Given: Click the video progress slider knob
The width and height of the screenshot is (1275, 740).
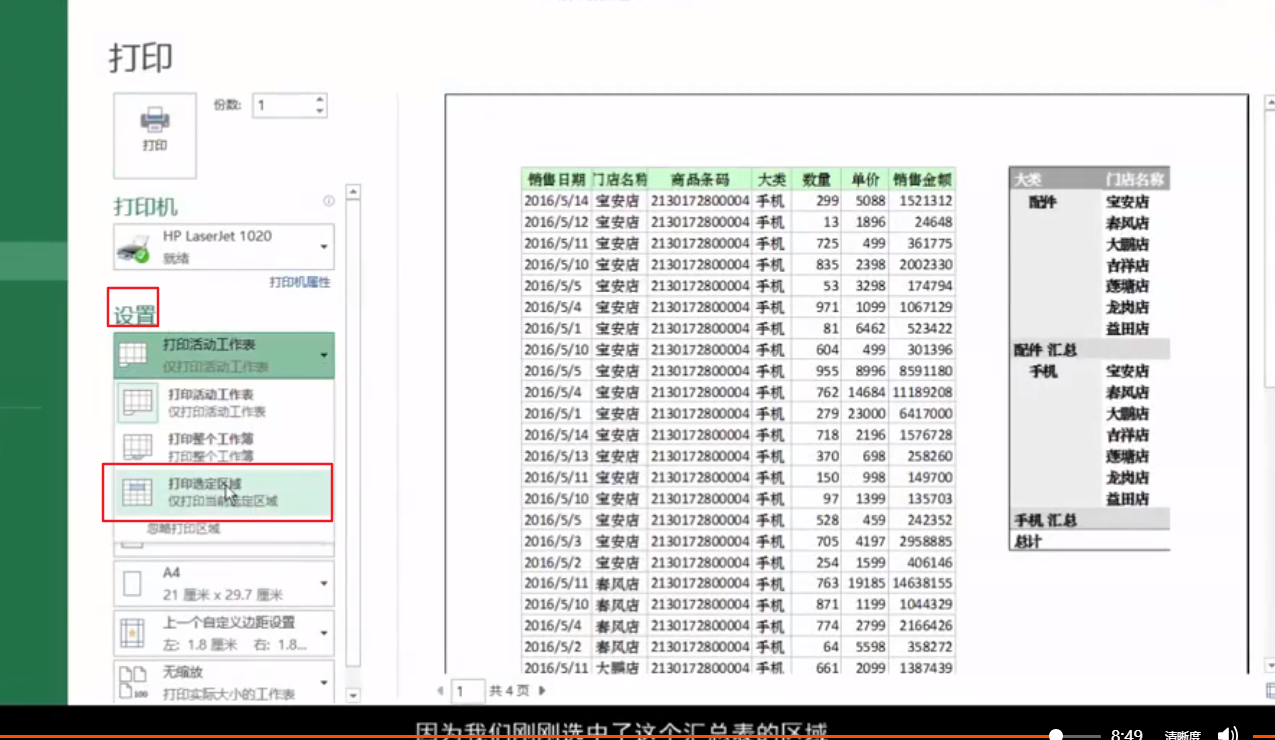Looking at the screenshot, I should click(1056, 736).
